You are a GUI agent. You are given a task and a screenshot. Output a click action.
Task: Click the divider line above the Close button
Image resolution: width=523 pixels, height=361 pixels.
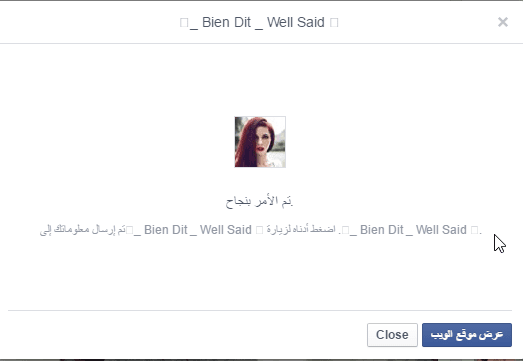260,310
